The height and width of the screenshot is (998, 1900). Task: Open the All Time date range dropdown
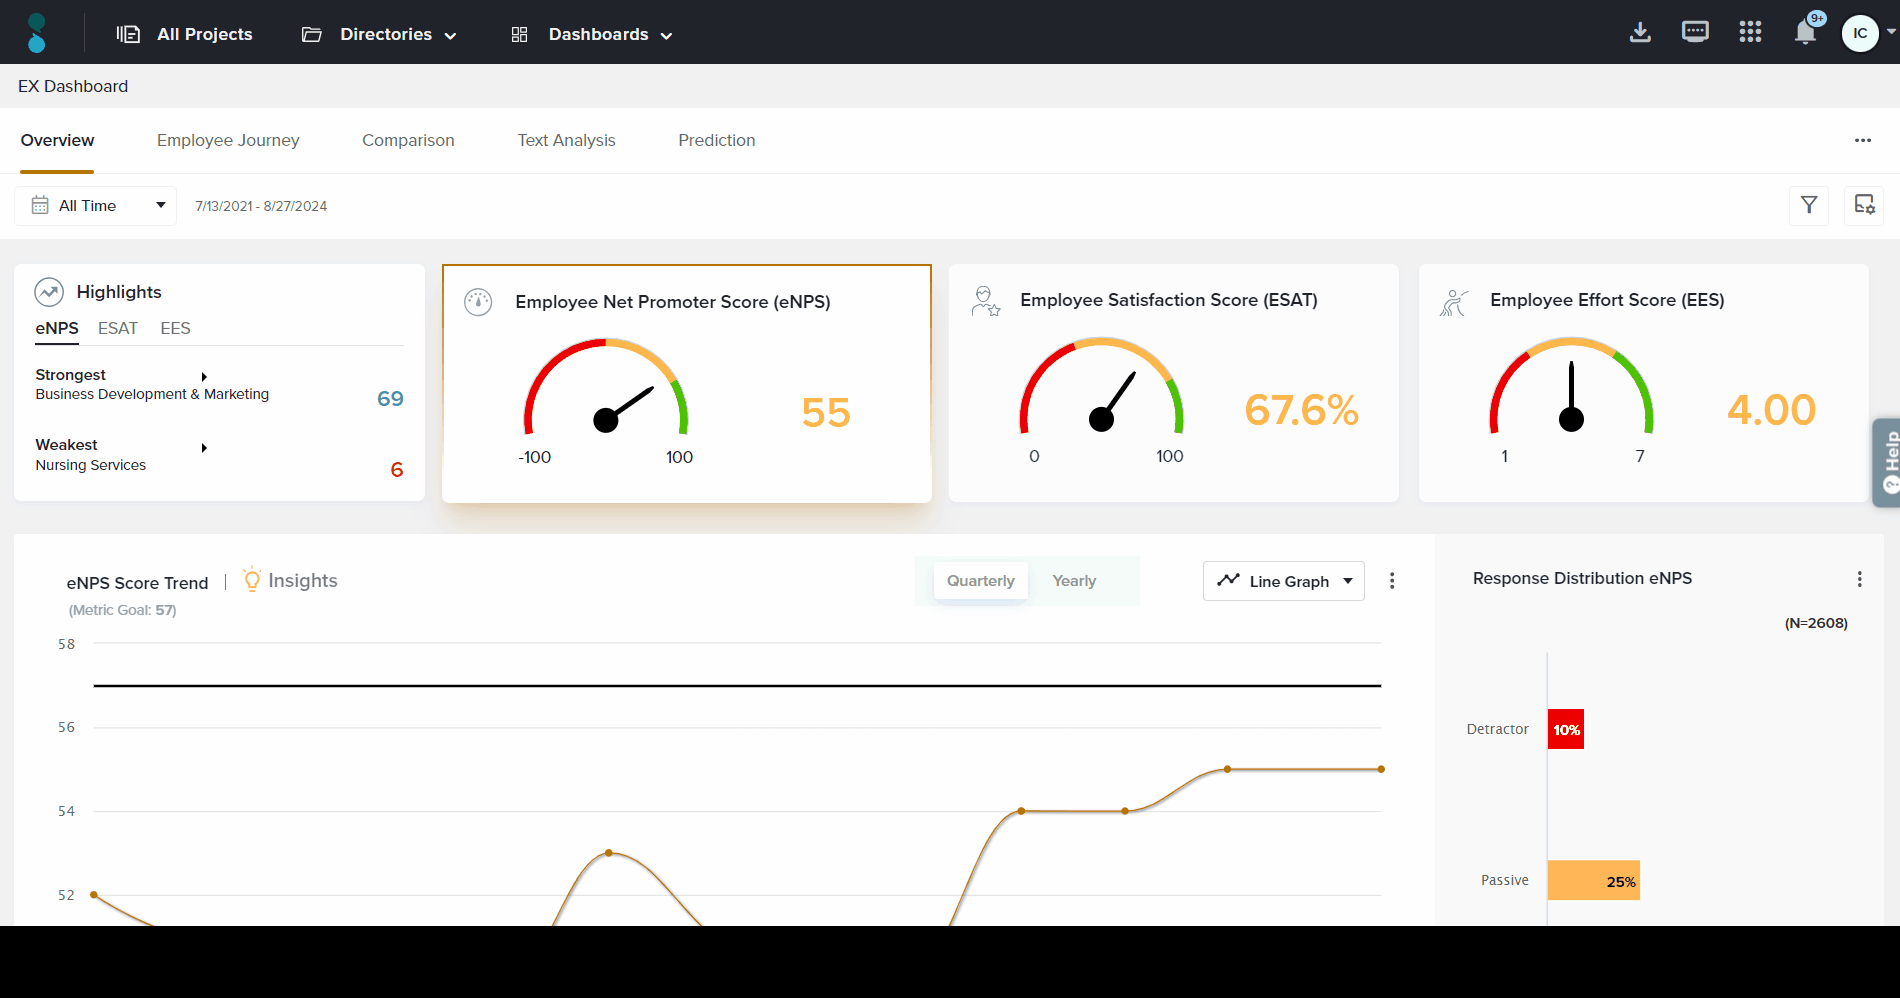click(96, 206)
